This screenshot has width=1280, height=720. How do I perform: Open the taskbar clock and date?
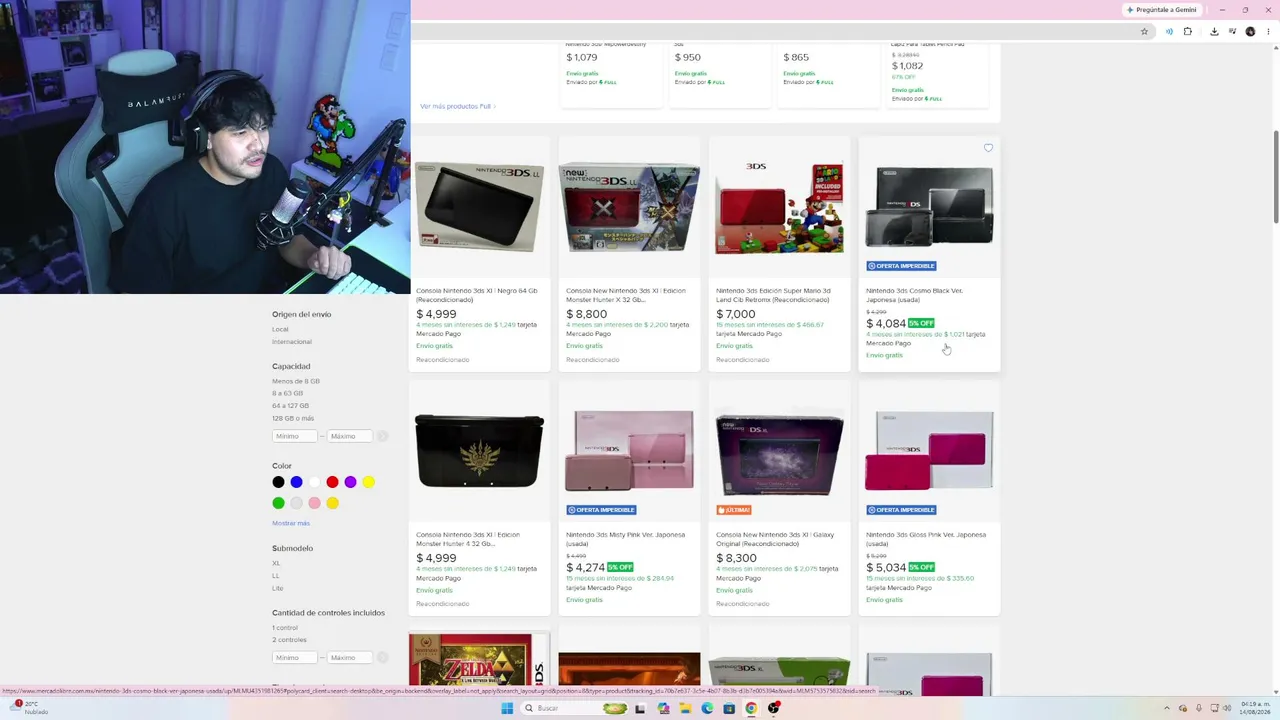pyautogui.click(x=1255, y=708)
